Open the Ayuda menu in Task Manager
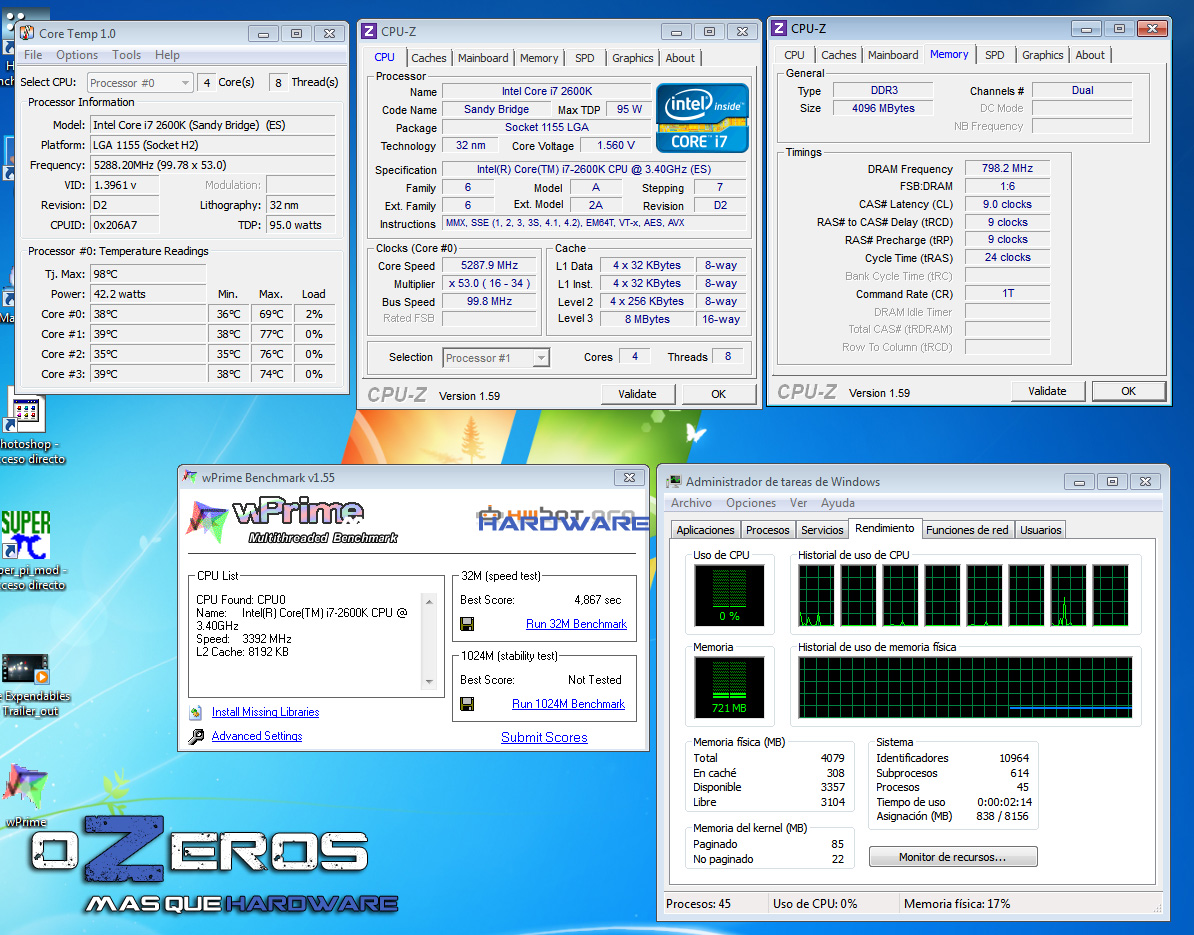 pyautogui.click(x=838, y=503)
